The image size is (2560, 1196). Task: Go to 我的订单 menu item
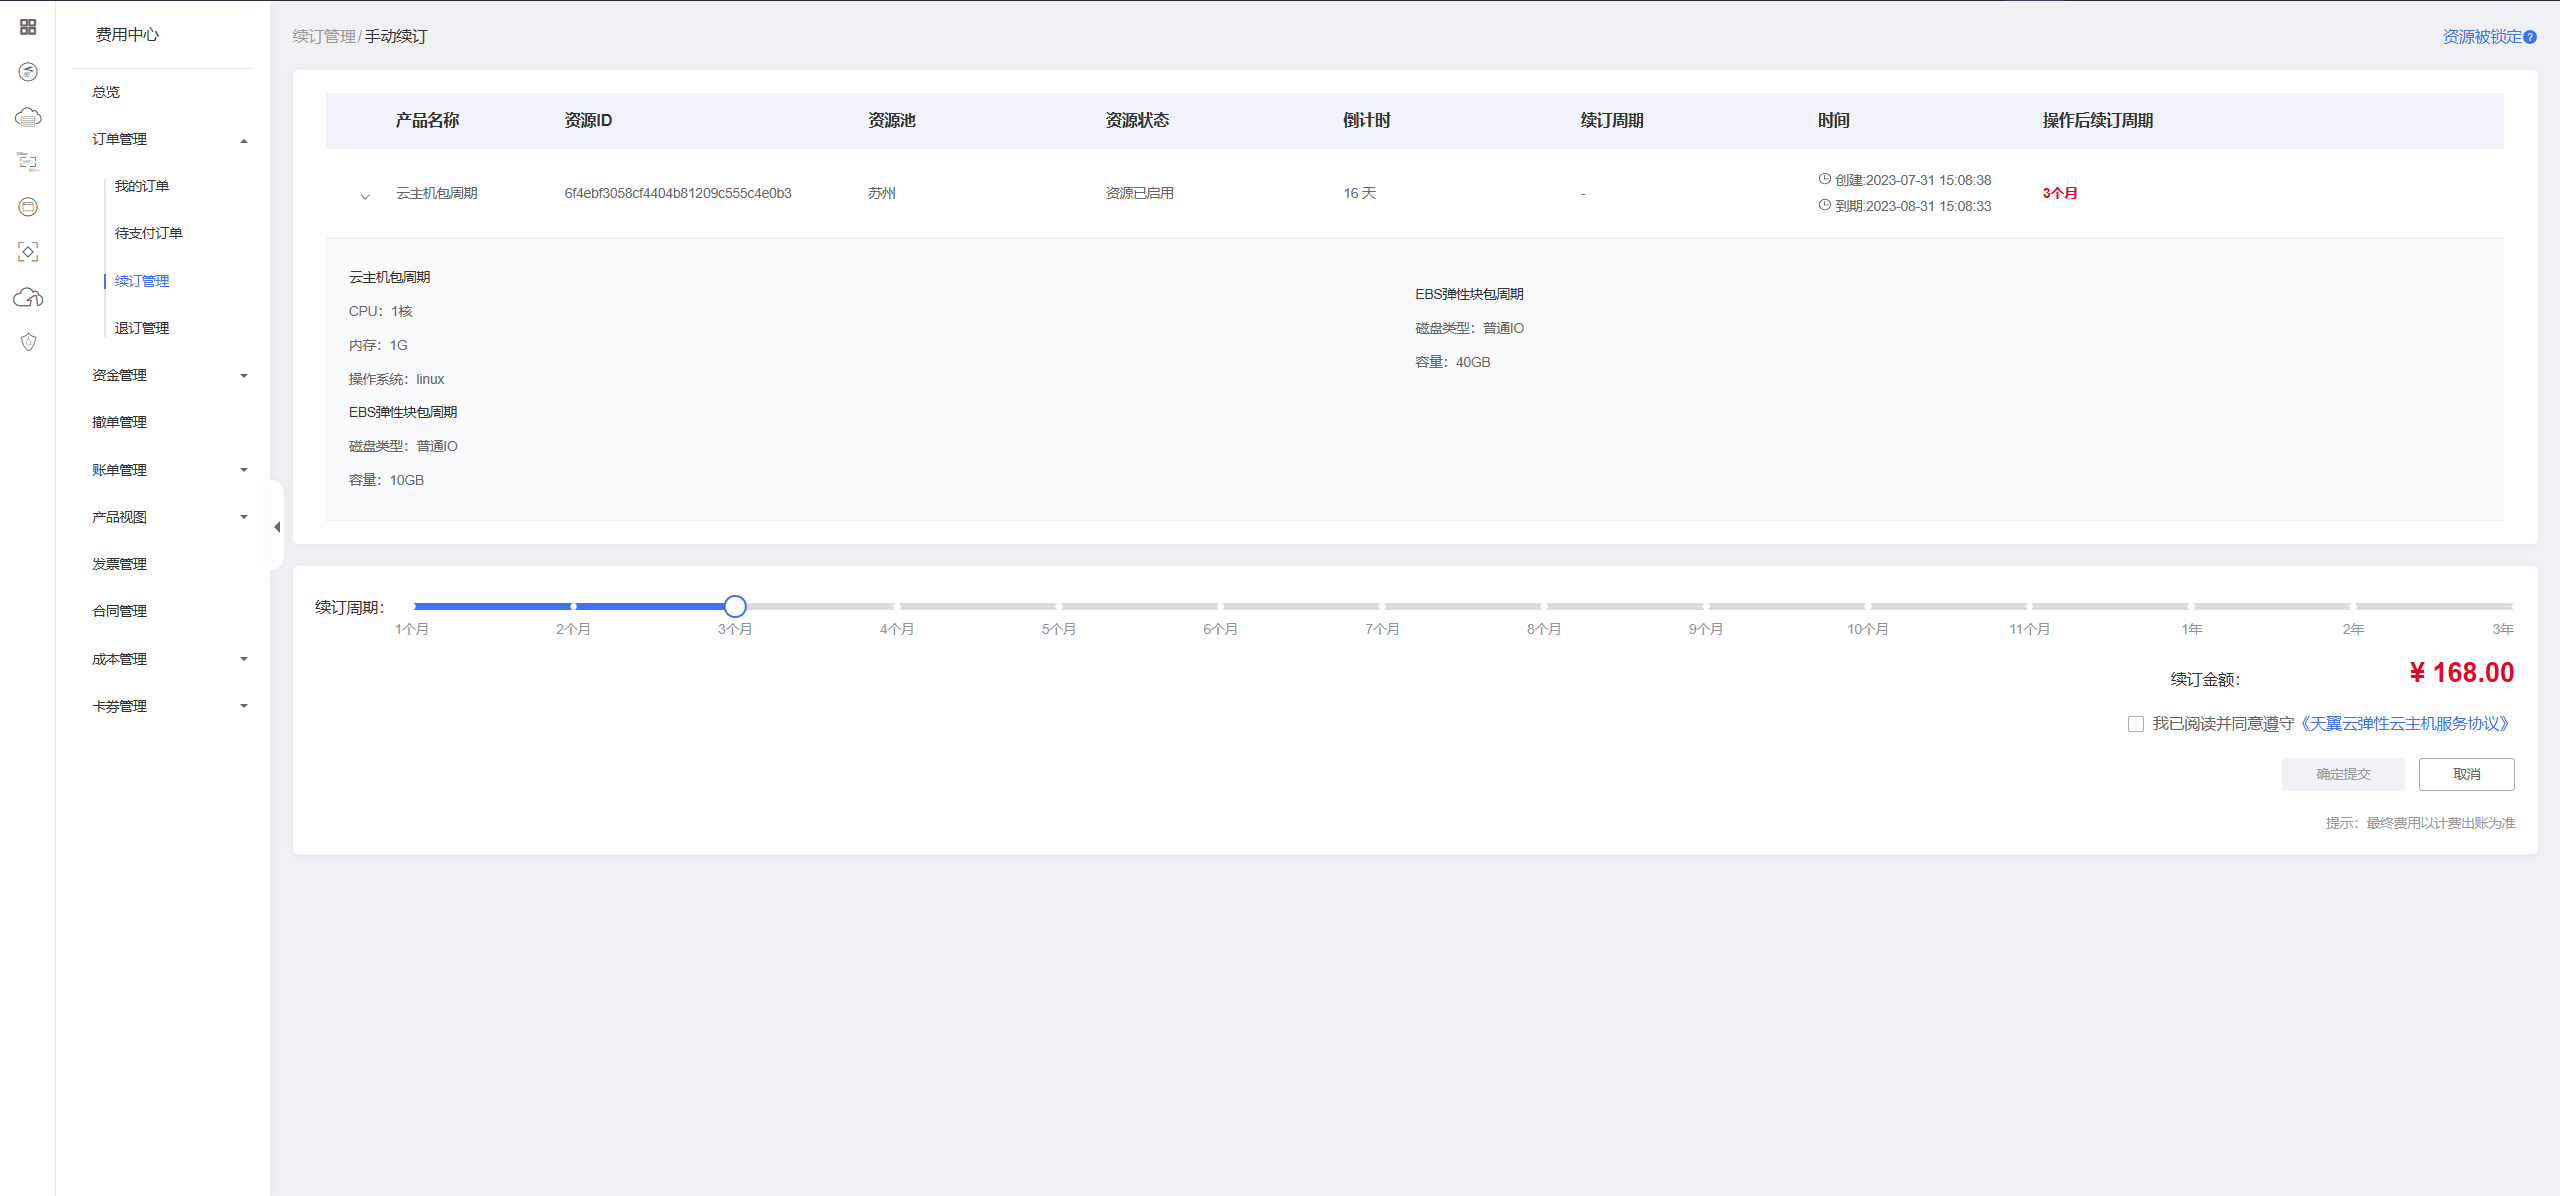142,186
